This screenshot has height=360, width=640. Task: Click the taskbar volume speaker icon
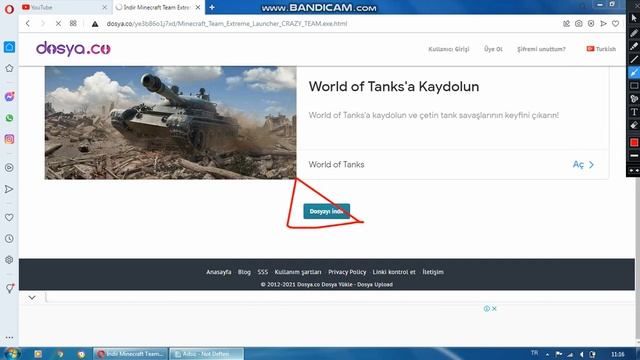click(582, 354)
